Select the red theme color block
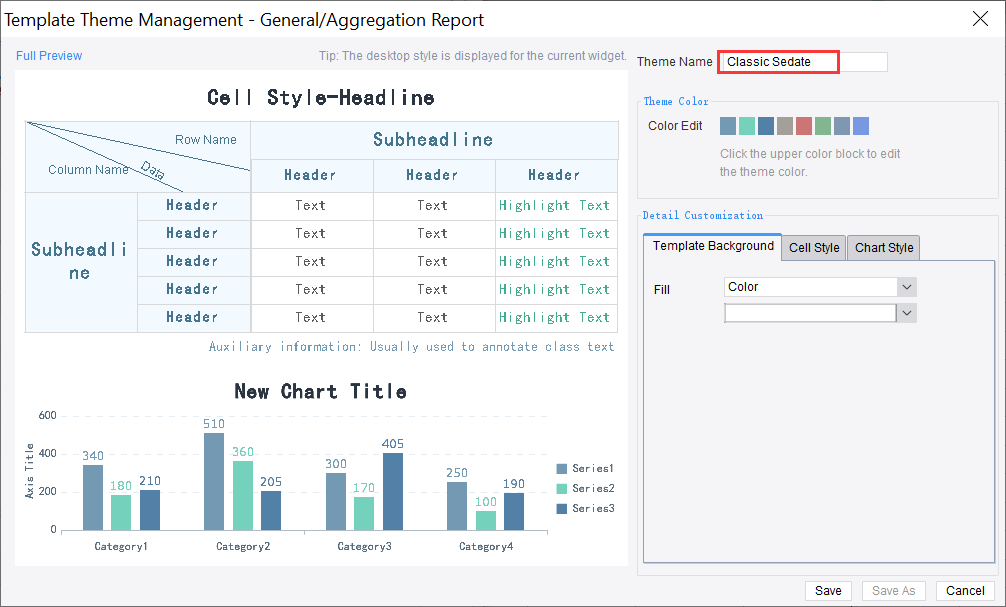The width and height of the screenshot is (1006, 607). 804,125
